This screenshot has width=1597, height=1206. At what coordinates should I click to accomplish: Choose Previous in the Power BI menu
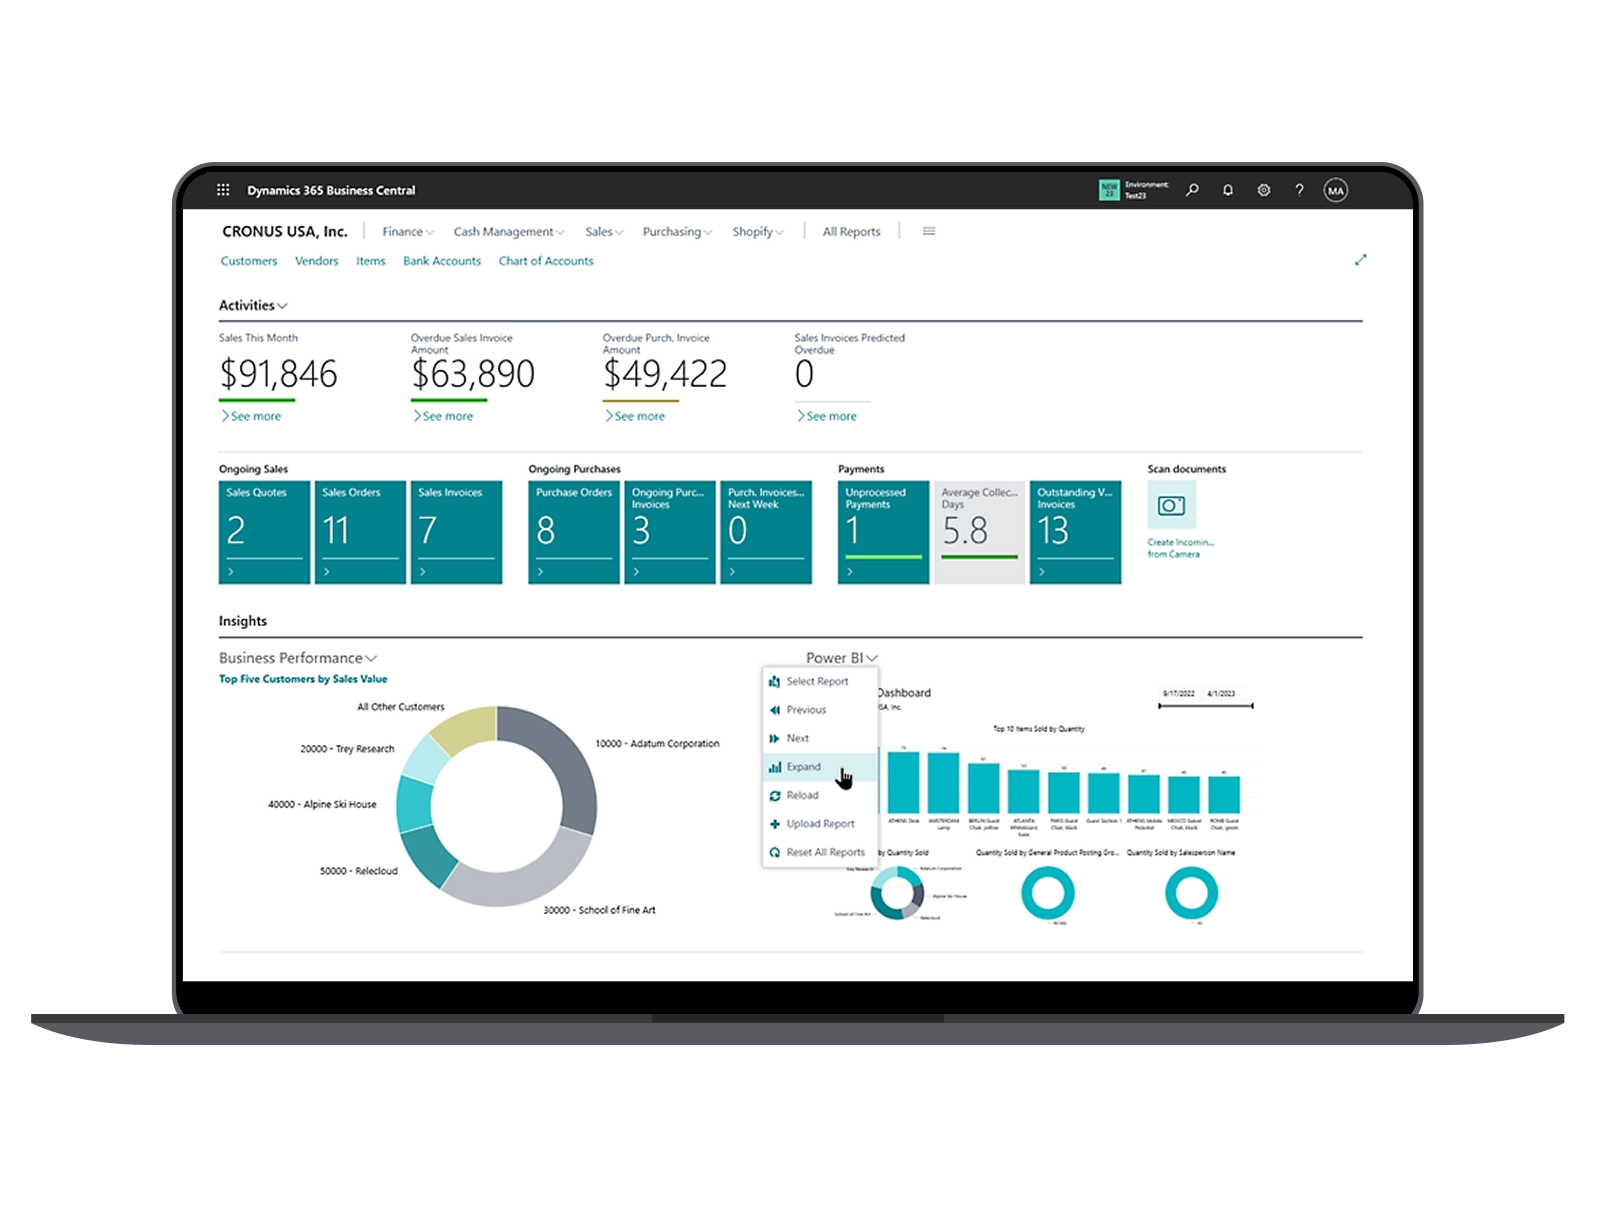820,710
